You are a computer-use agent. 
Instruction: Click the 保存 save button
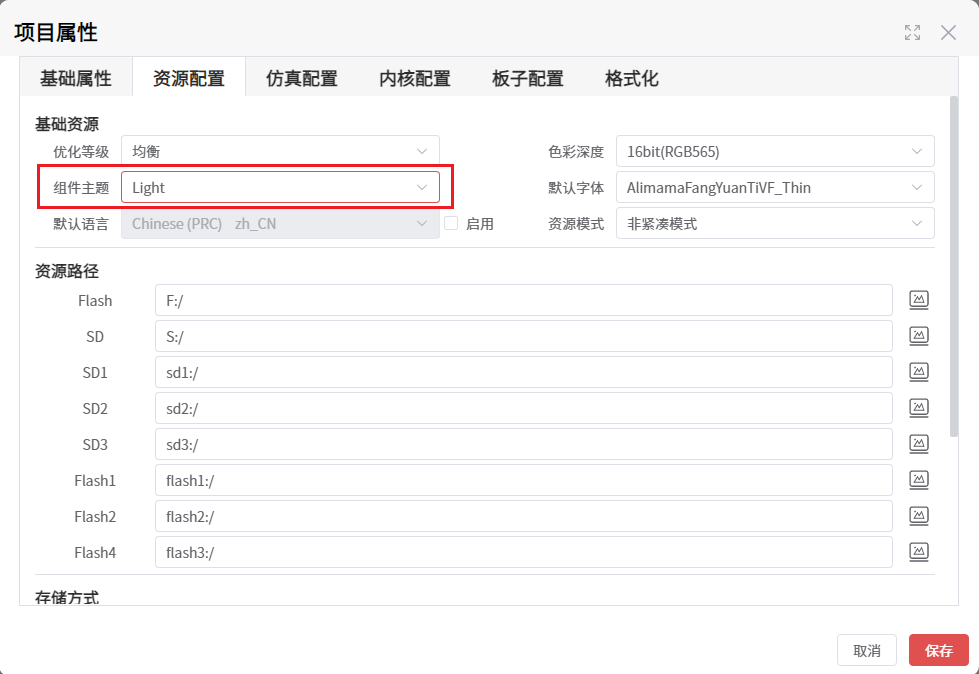click(x=938, y=650)
